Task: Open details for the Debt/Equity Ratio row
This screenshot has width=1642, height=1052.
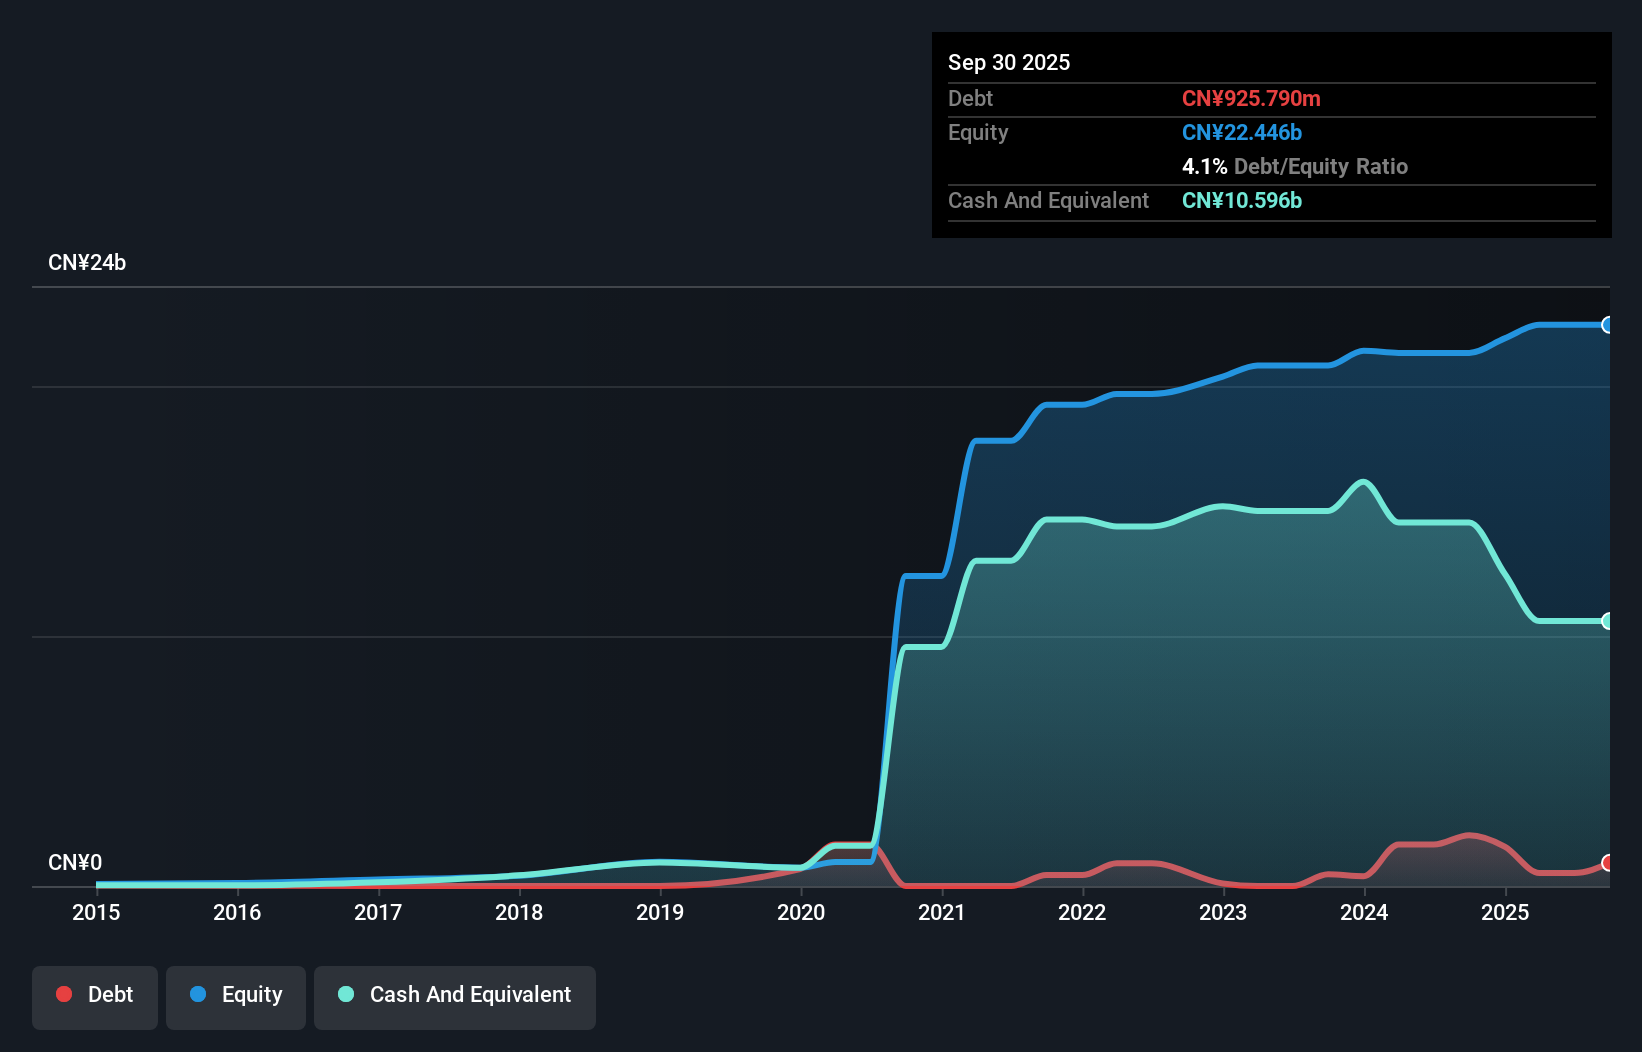Action: pyautogui.click(x=1295, y=166)
